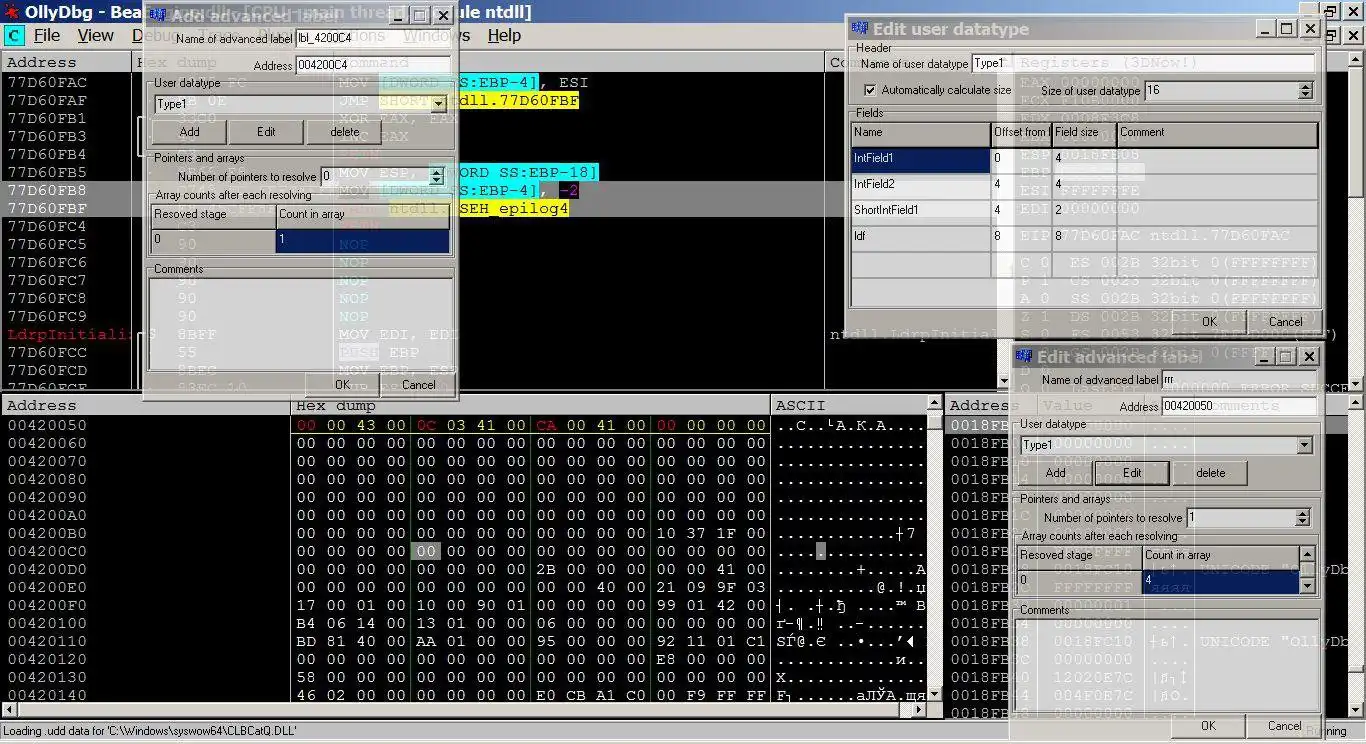Viewport: 1366px width, 744px height.
Task: Click Hex dump column header in dump pane
Action: click(531, 405)
